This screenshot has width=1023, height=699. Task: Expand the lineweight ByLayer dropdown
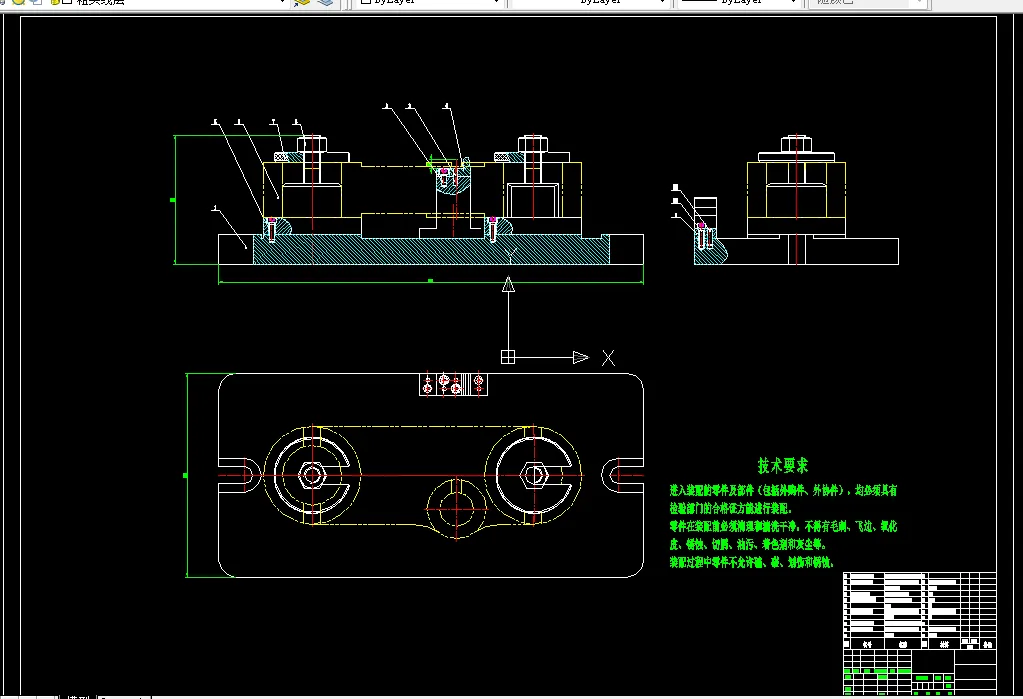(x=793, y=2)
